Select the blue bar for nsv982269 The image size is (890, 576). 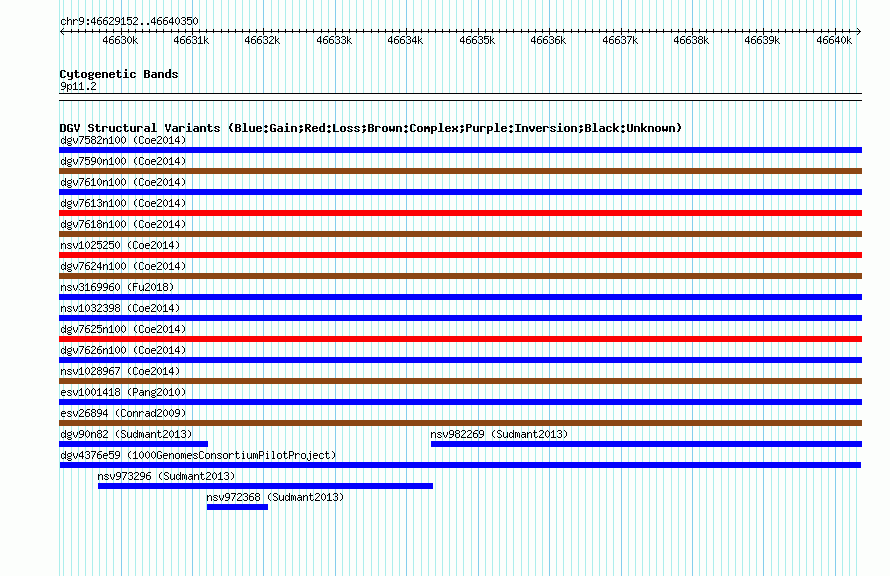tap(646, 444)
